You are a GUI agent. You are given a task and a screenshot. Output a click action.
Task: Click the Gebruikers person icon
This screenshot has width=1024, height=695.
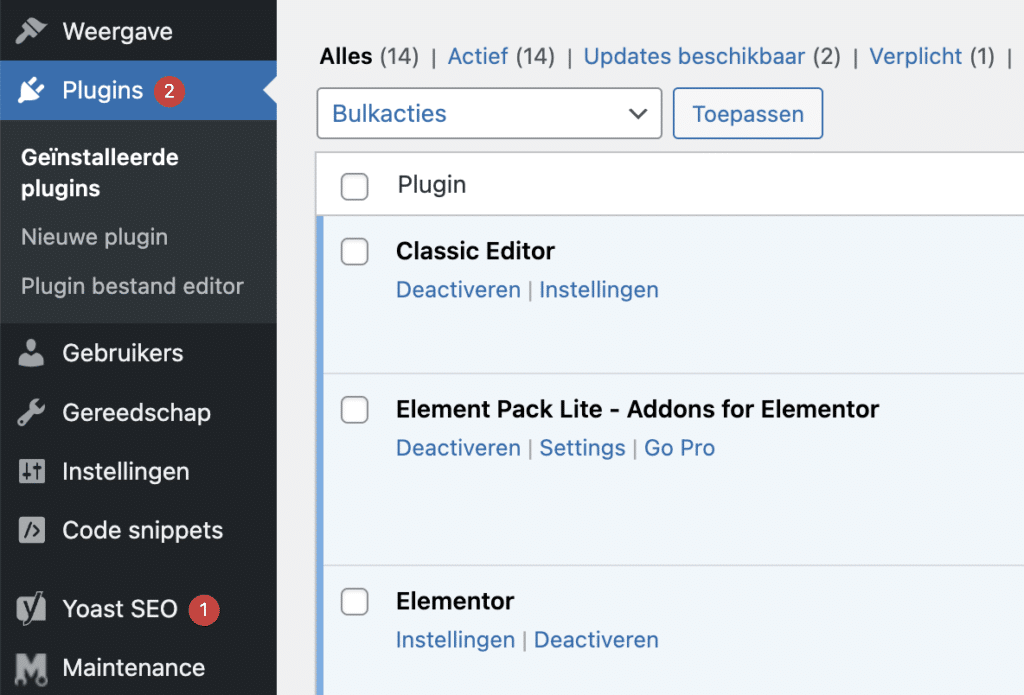click(x=31, y=353)
